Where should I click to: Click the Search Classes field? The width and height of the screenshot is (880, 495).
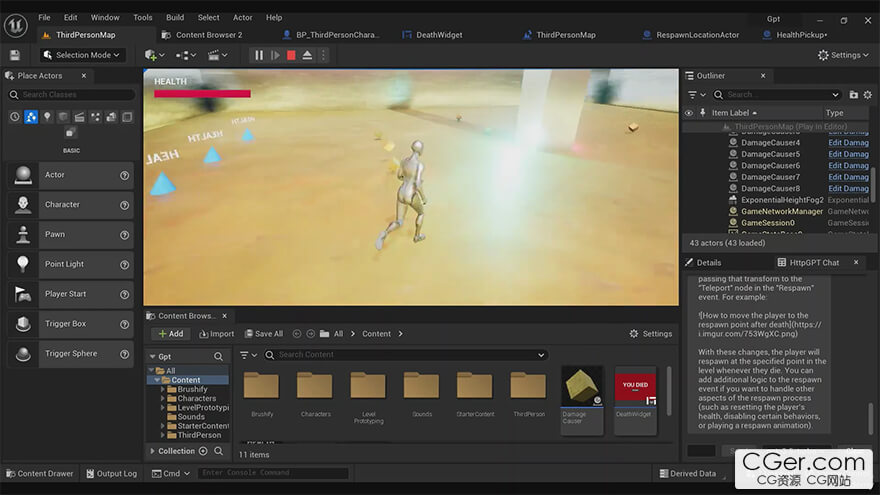tap(71, 95)
